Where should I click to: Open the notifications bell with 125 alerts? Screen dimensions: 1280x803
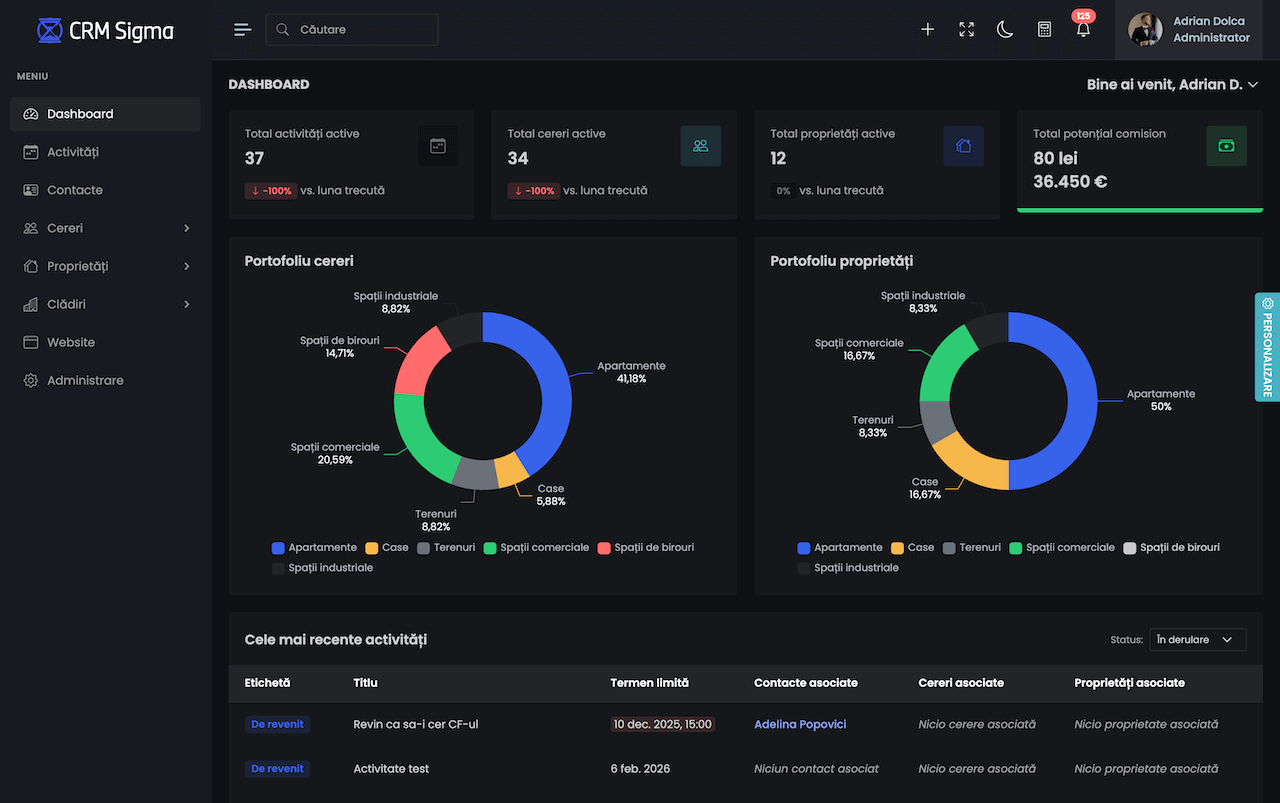coord(1083,30)
